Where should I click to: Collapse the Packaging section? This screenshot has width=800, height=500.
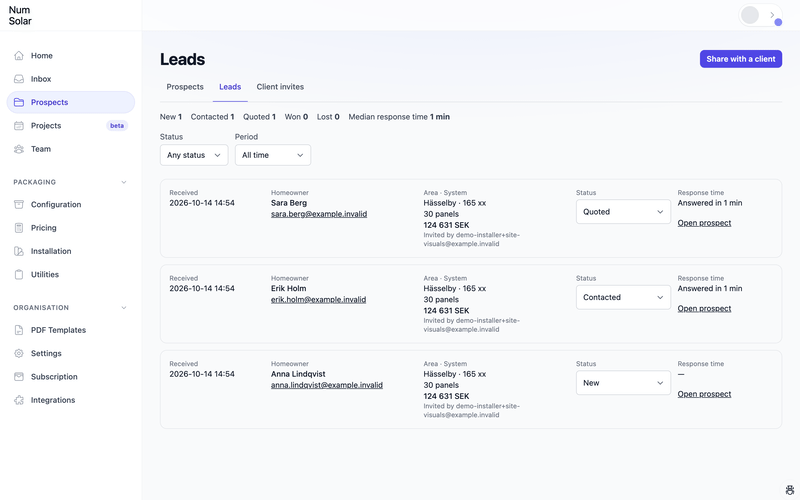point(123,182)
